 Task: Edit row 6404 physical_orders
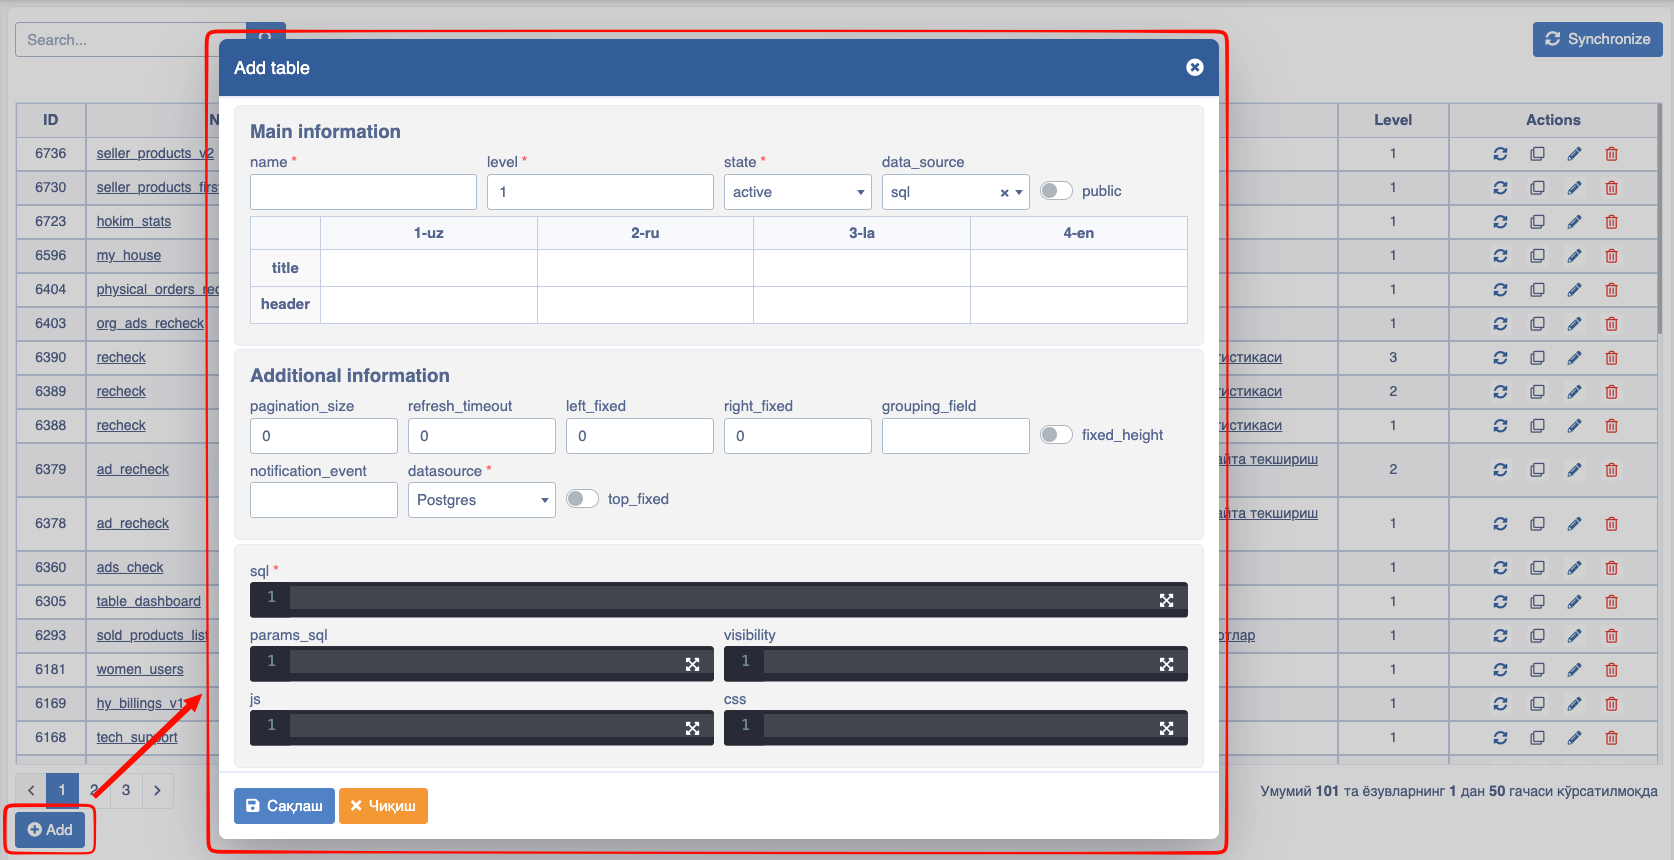pos(1574,290)
